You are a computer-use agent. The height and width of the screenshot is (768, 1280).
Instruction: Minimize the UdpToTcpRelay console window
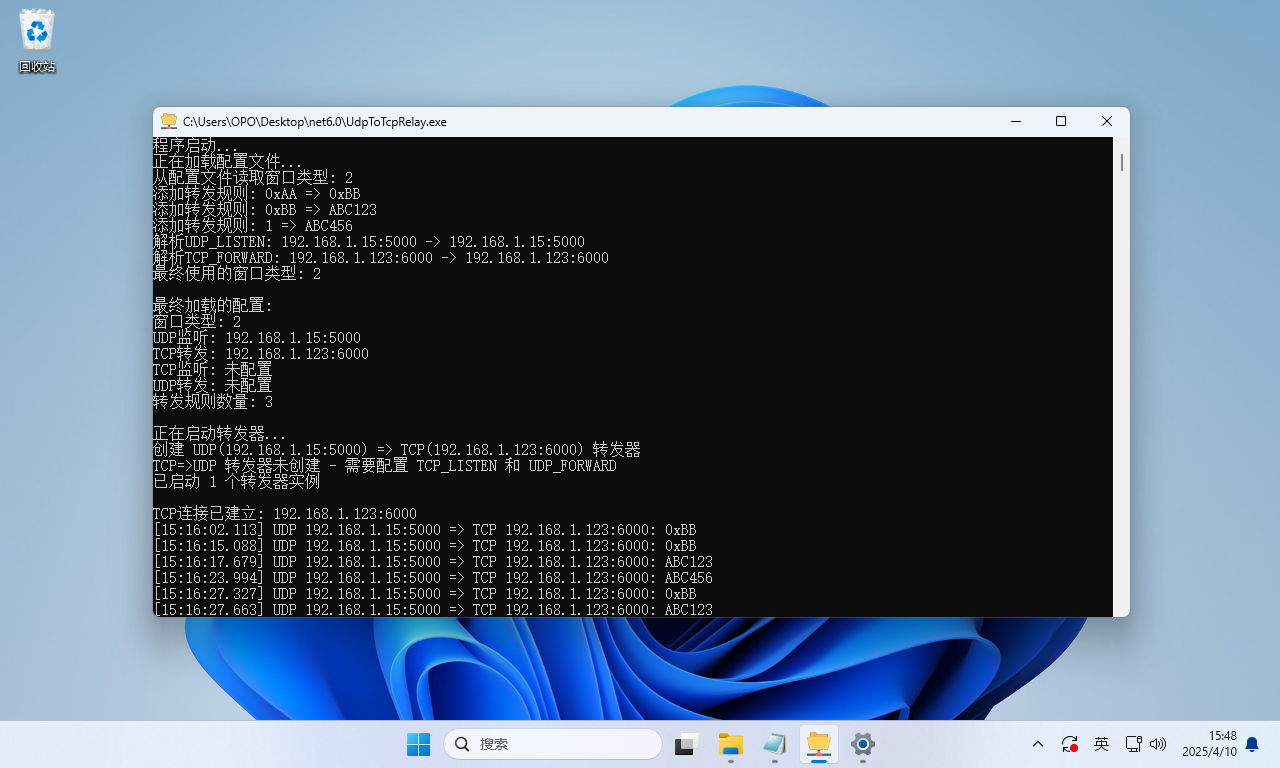click(x=1016, y=121)
